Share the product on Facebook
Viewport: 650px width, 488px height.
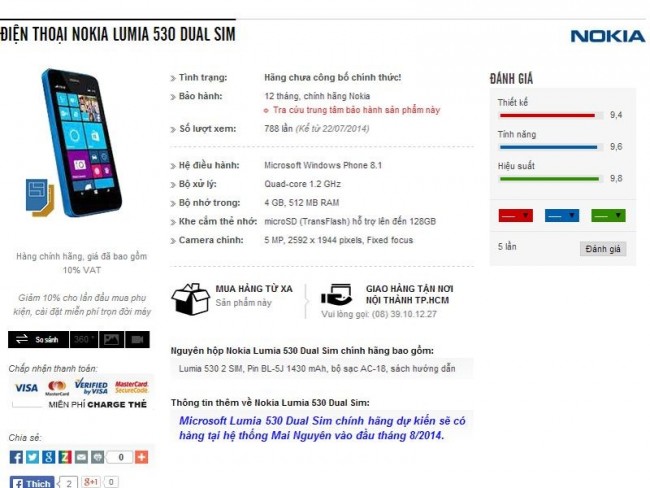[16, 457]
